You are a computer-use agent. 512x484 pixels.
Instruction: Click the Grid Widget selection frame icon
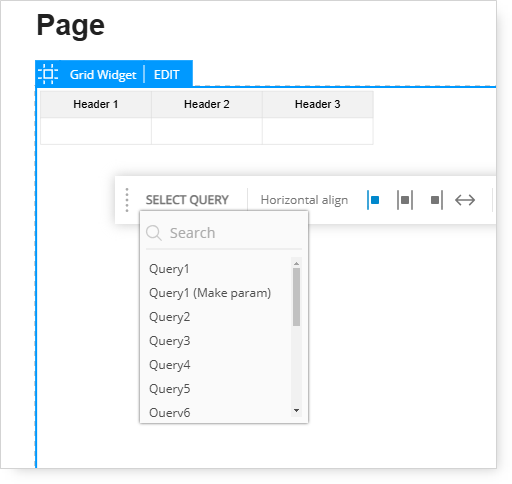pyautogui.click(x=48, y=74)
